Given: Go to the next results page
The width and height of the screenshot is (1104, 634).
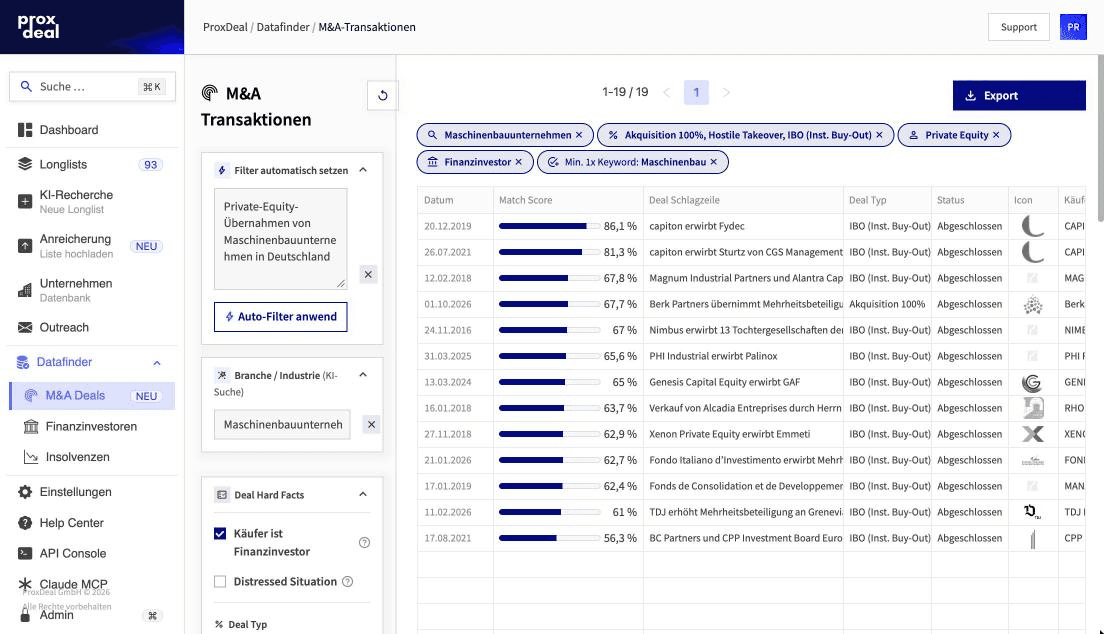Looking at the screenshot, I should (x=726, y=92).
